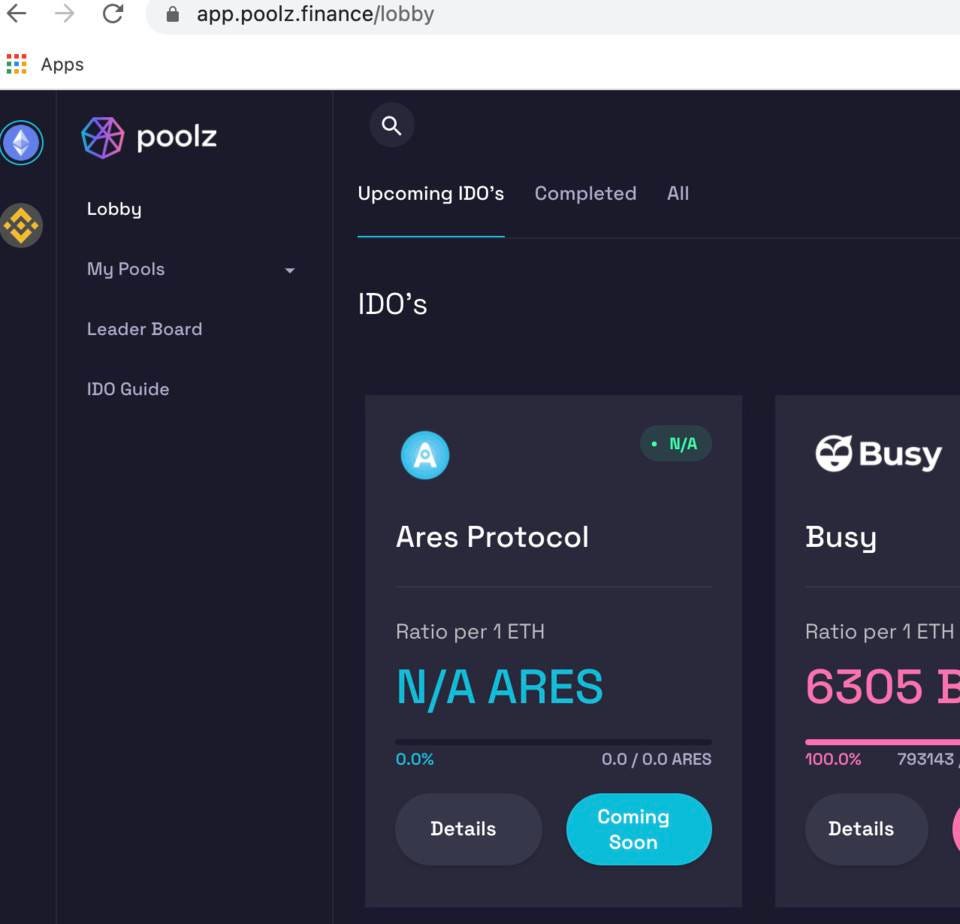Click the poolz logo
Screen dimensions: 960x924
149,137
